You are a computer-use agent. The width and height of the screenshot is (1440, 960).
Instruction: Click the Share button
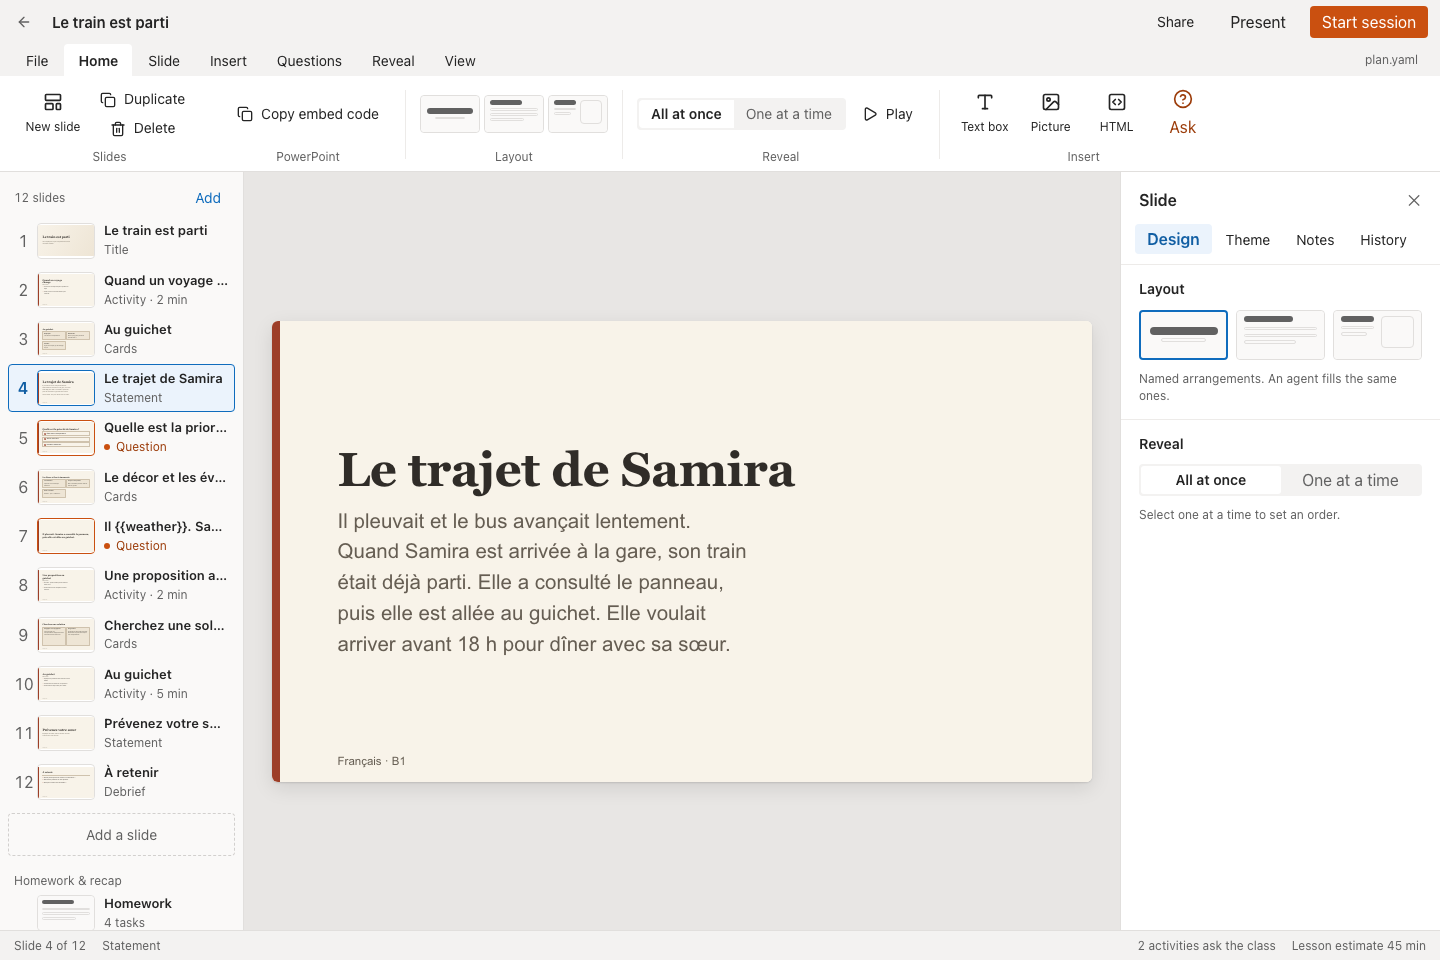[x=1175, y=22]
